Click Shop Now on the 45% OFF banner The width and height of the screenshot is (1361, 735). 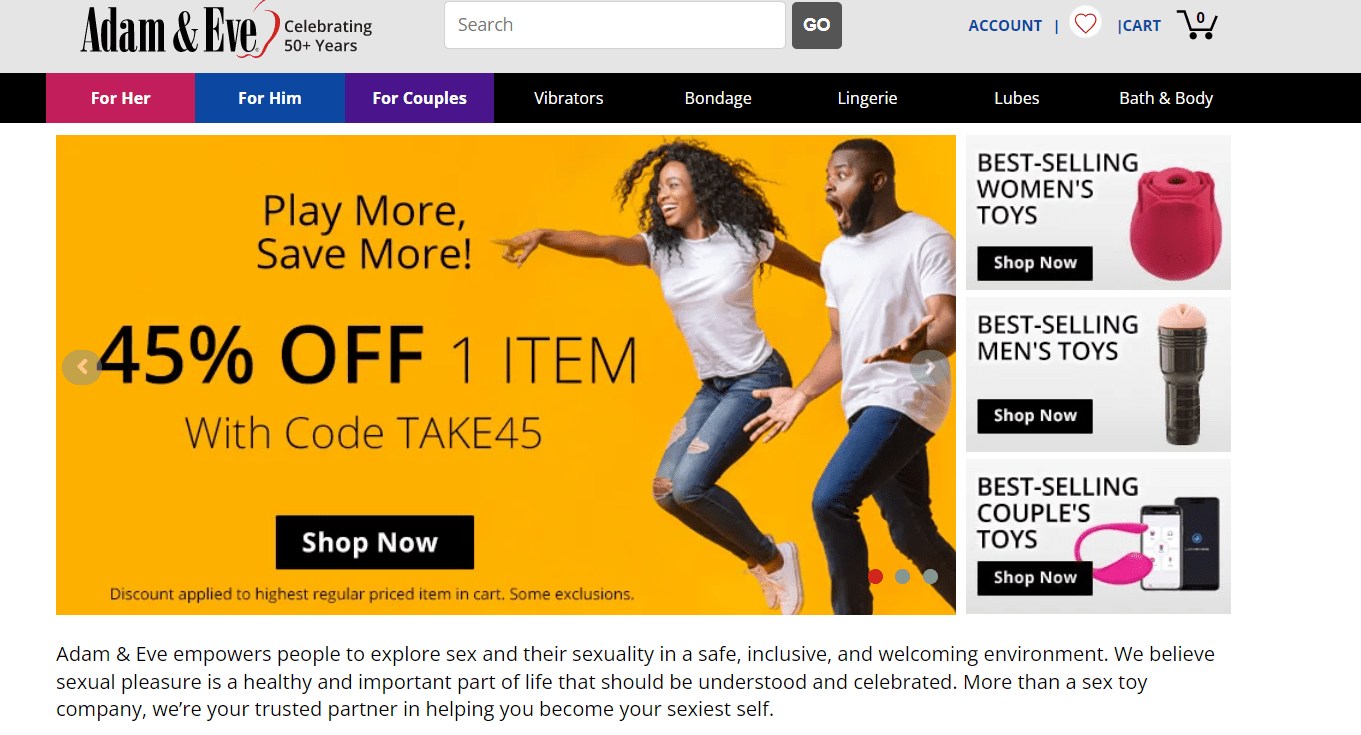[375, 542]
